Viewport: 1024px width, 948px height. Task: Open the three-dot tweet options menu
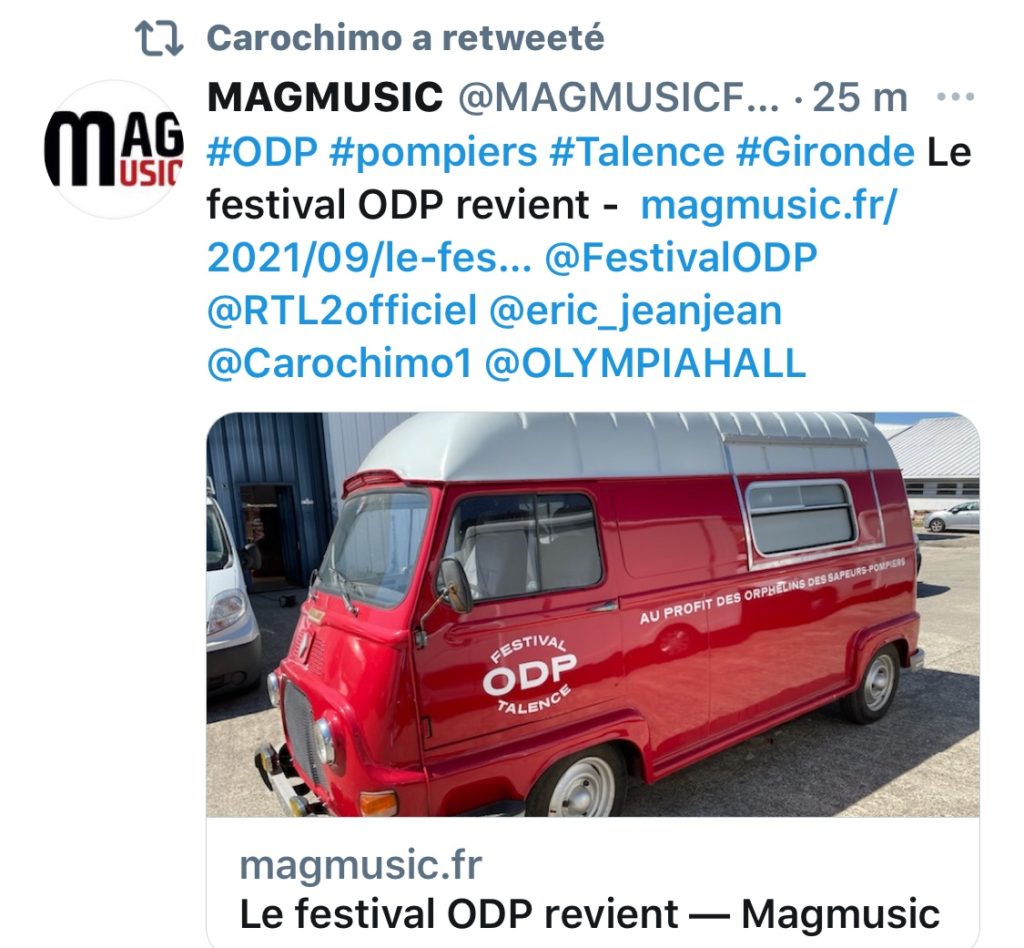[955, 97]
